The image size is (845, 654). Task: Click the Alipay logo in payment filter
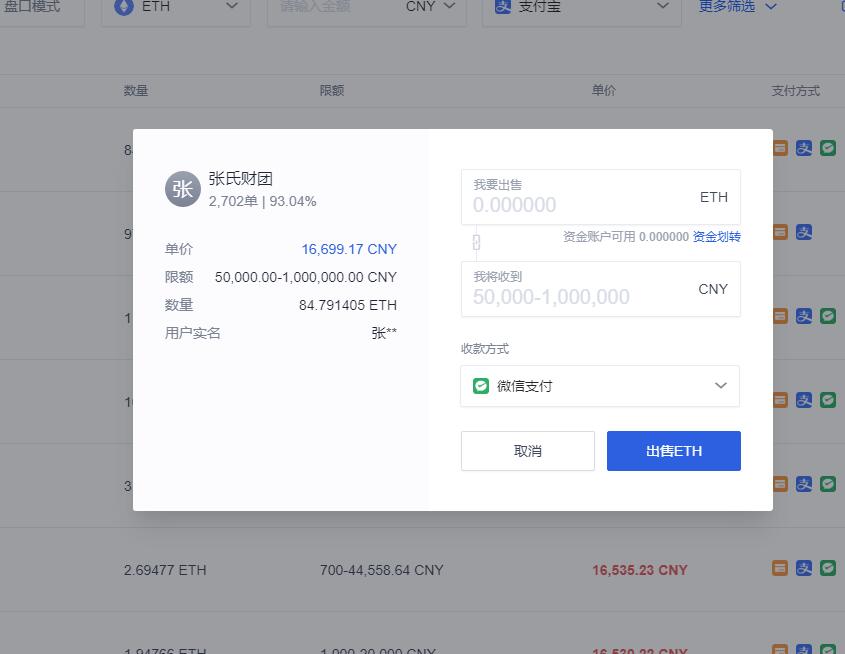503,7
